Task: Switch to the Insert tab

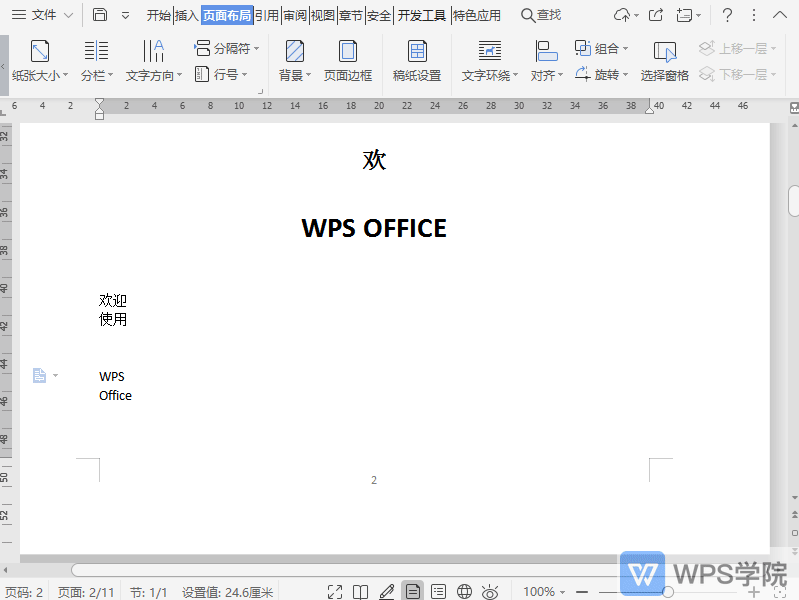Action: tap(187, 15)
